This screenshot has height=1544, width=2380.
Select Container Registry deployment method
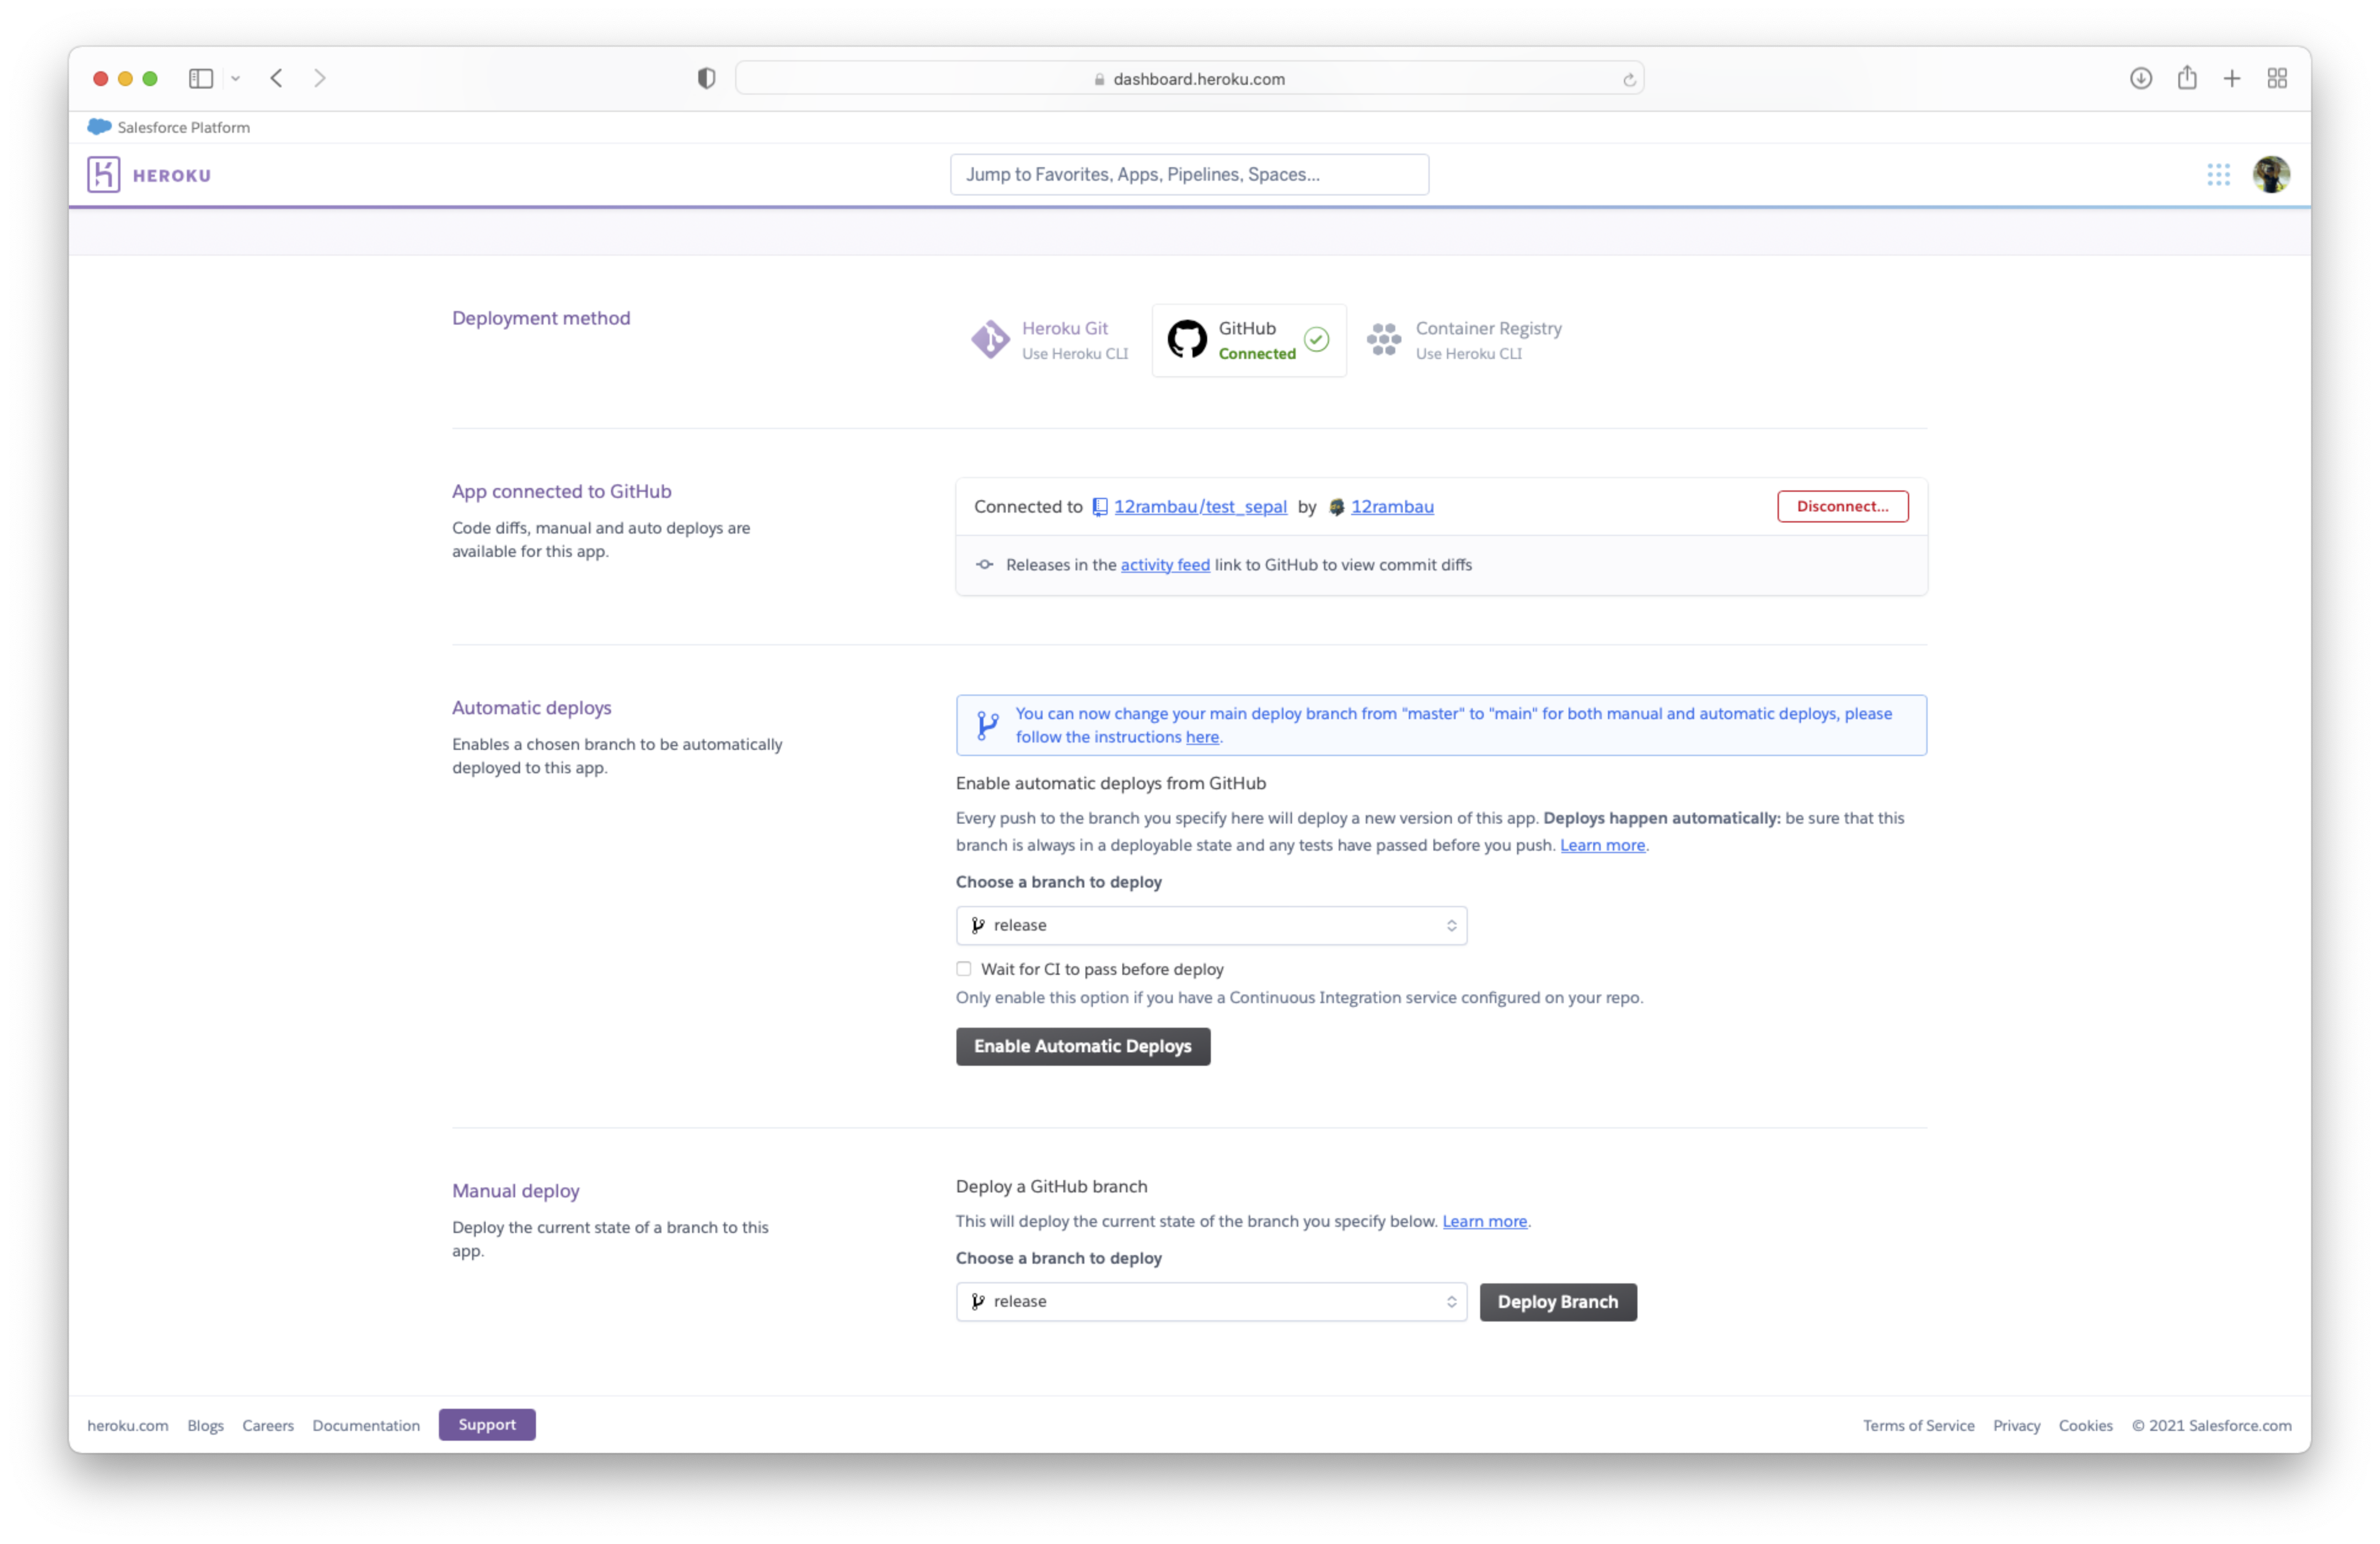coord(1464,340)
